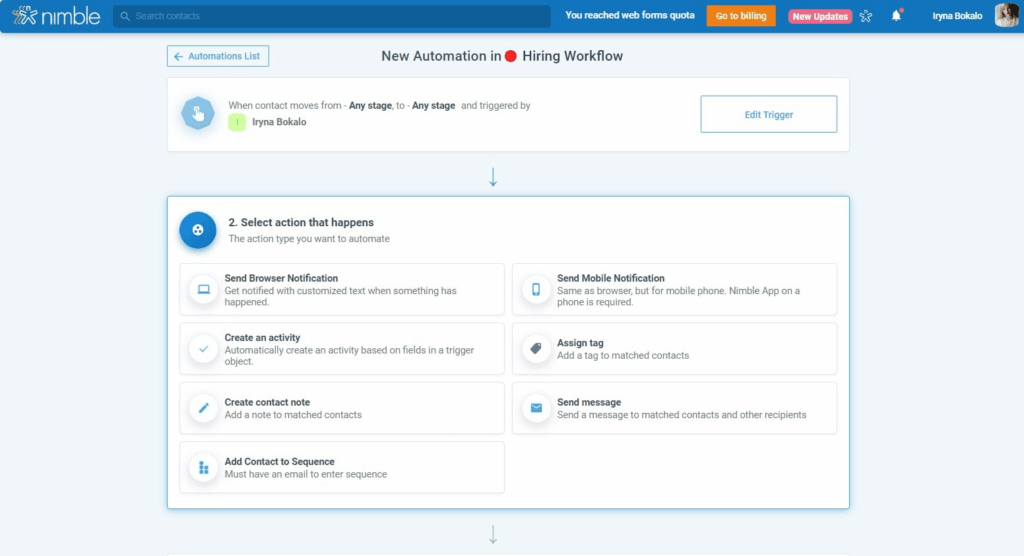1024x556 pixels.
Task: Click the laptop icon for Browser Notification
Action: 204,290
